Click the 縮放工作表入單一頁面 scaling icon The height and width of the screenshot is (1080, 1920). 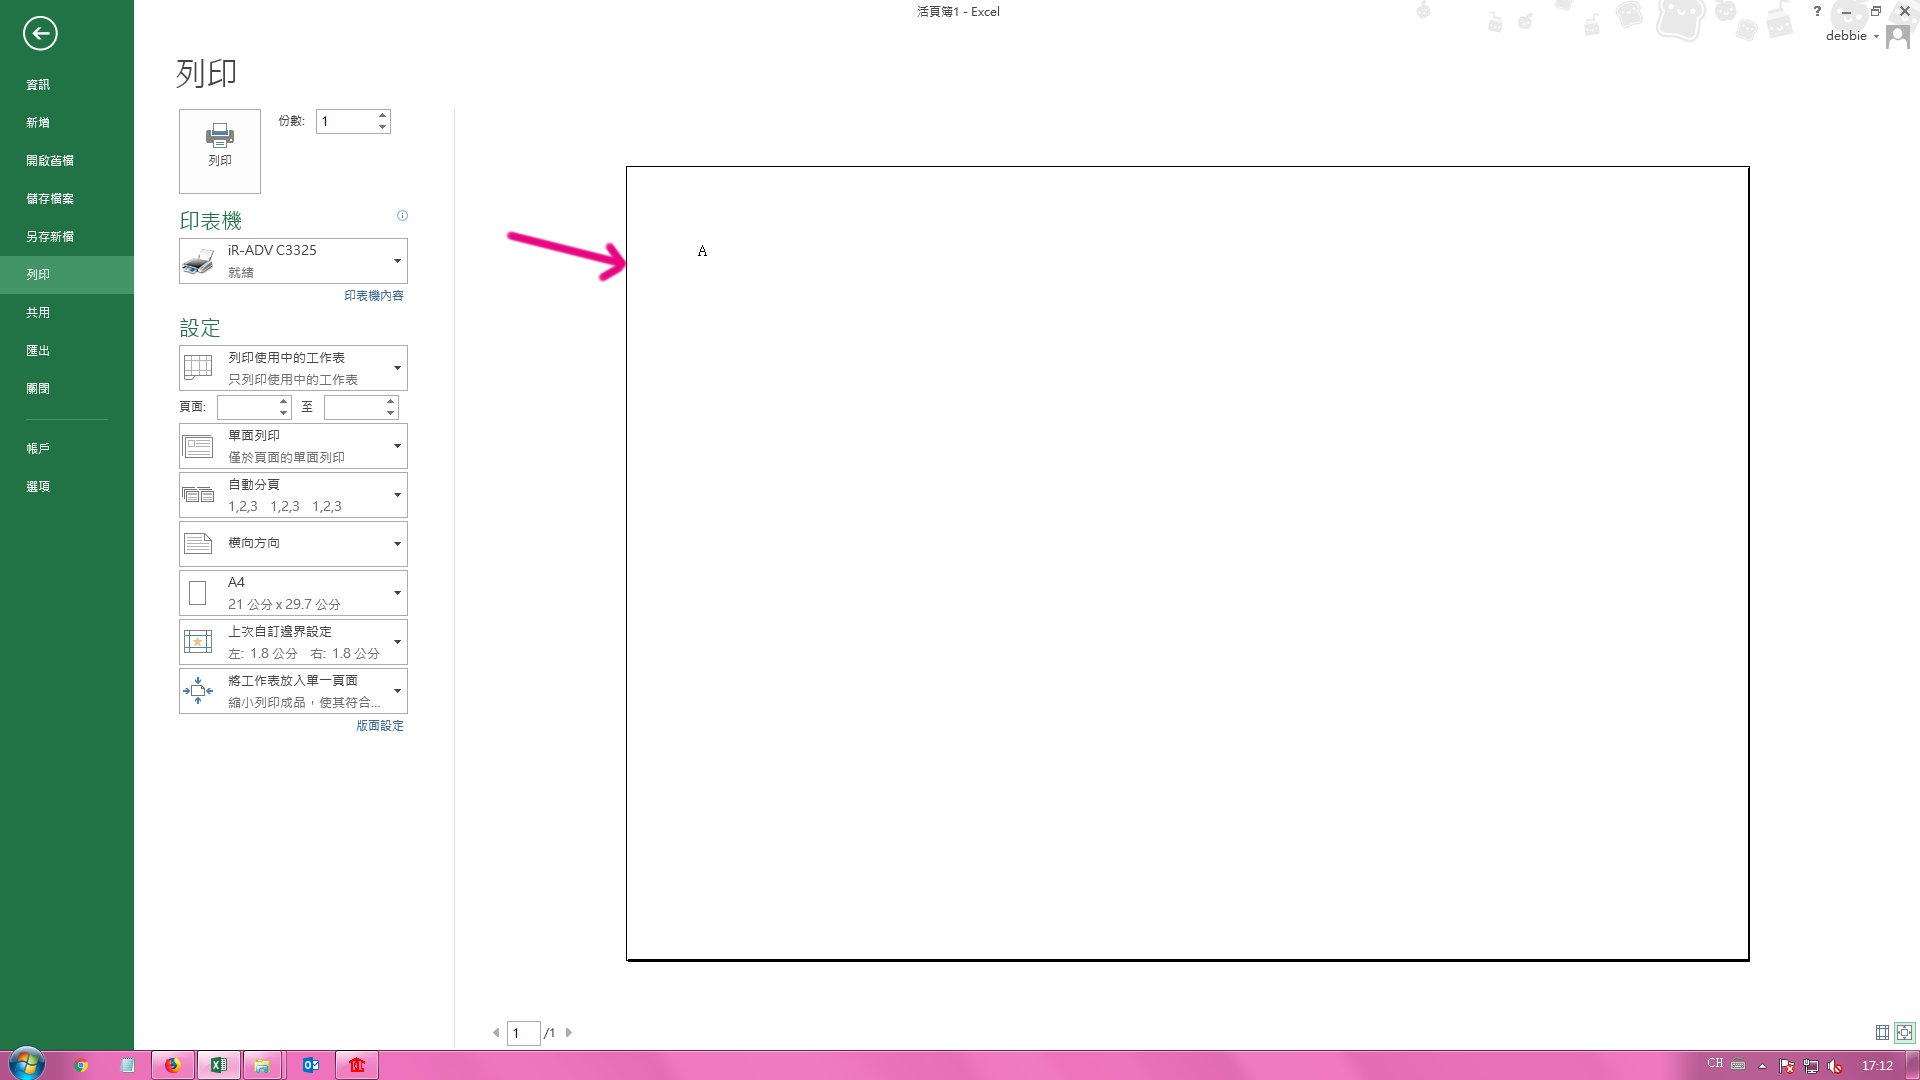tap(198, 690)
